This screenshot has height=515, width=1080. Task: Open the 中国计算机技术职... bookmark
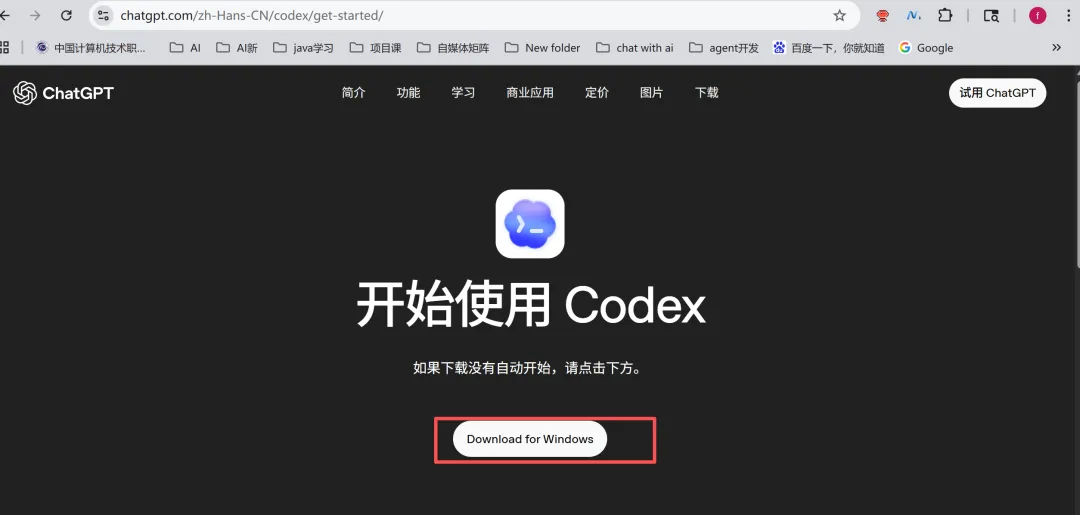click(x=91, y=48)
